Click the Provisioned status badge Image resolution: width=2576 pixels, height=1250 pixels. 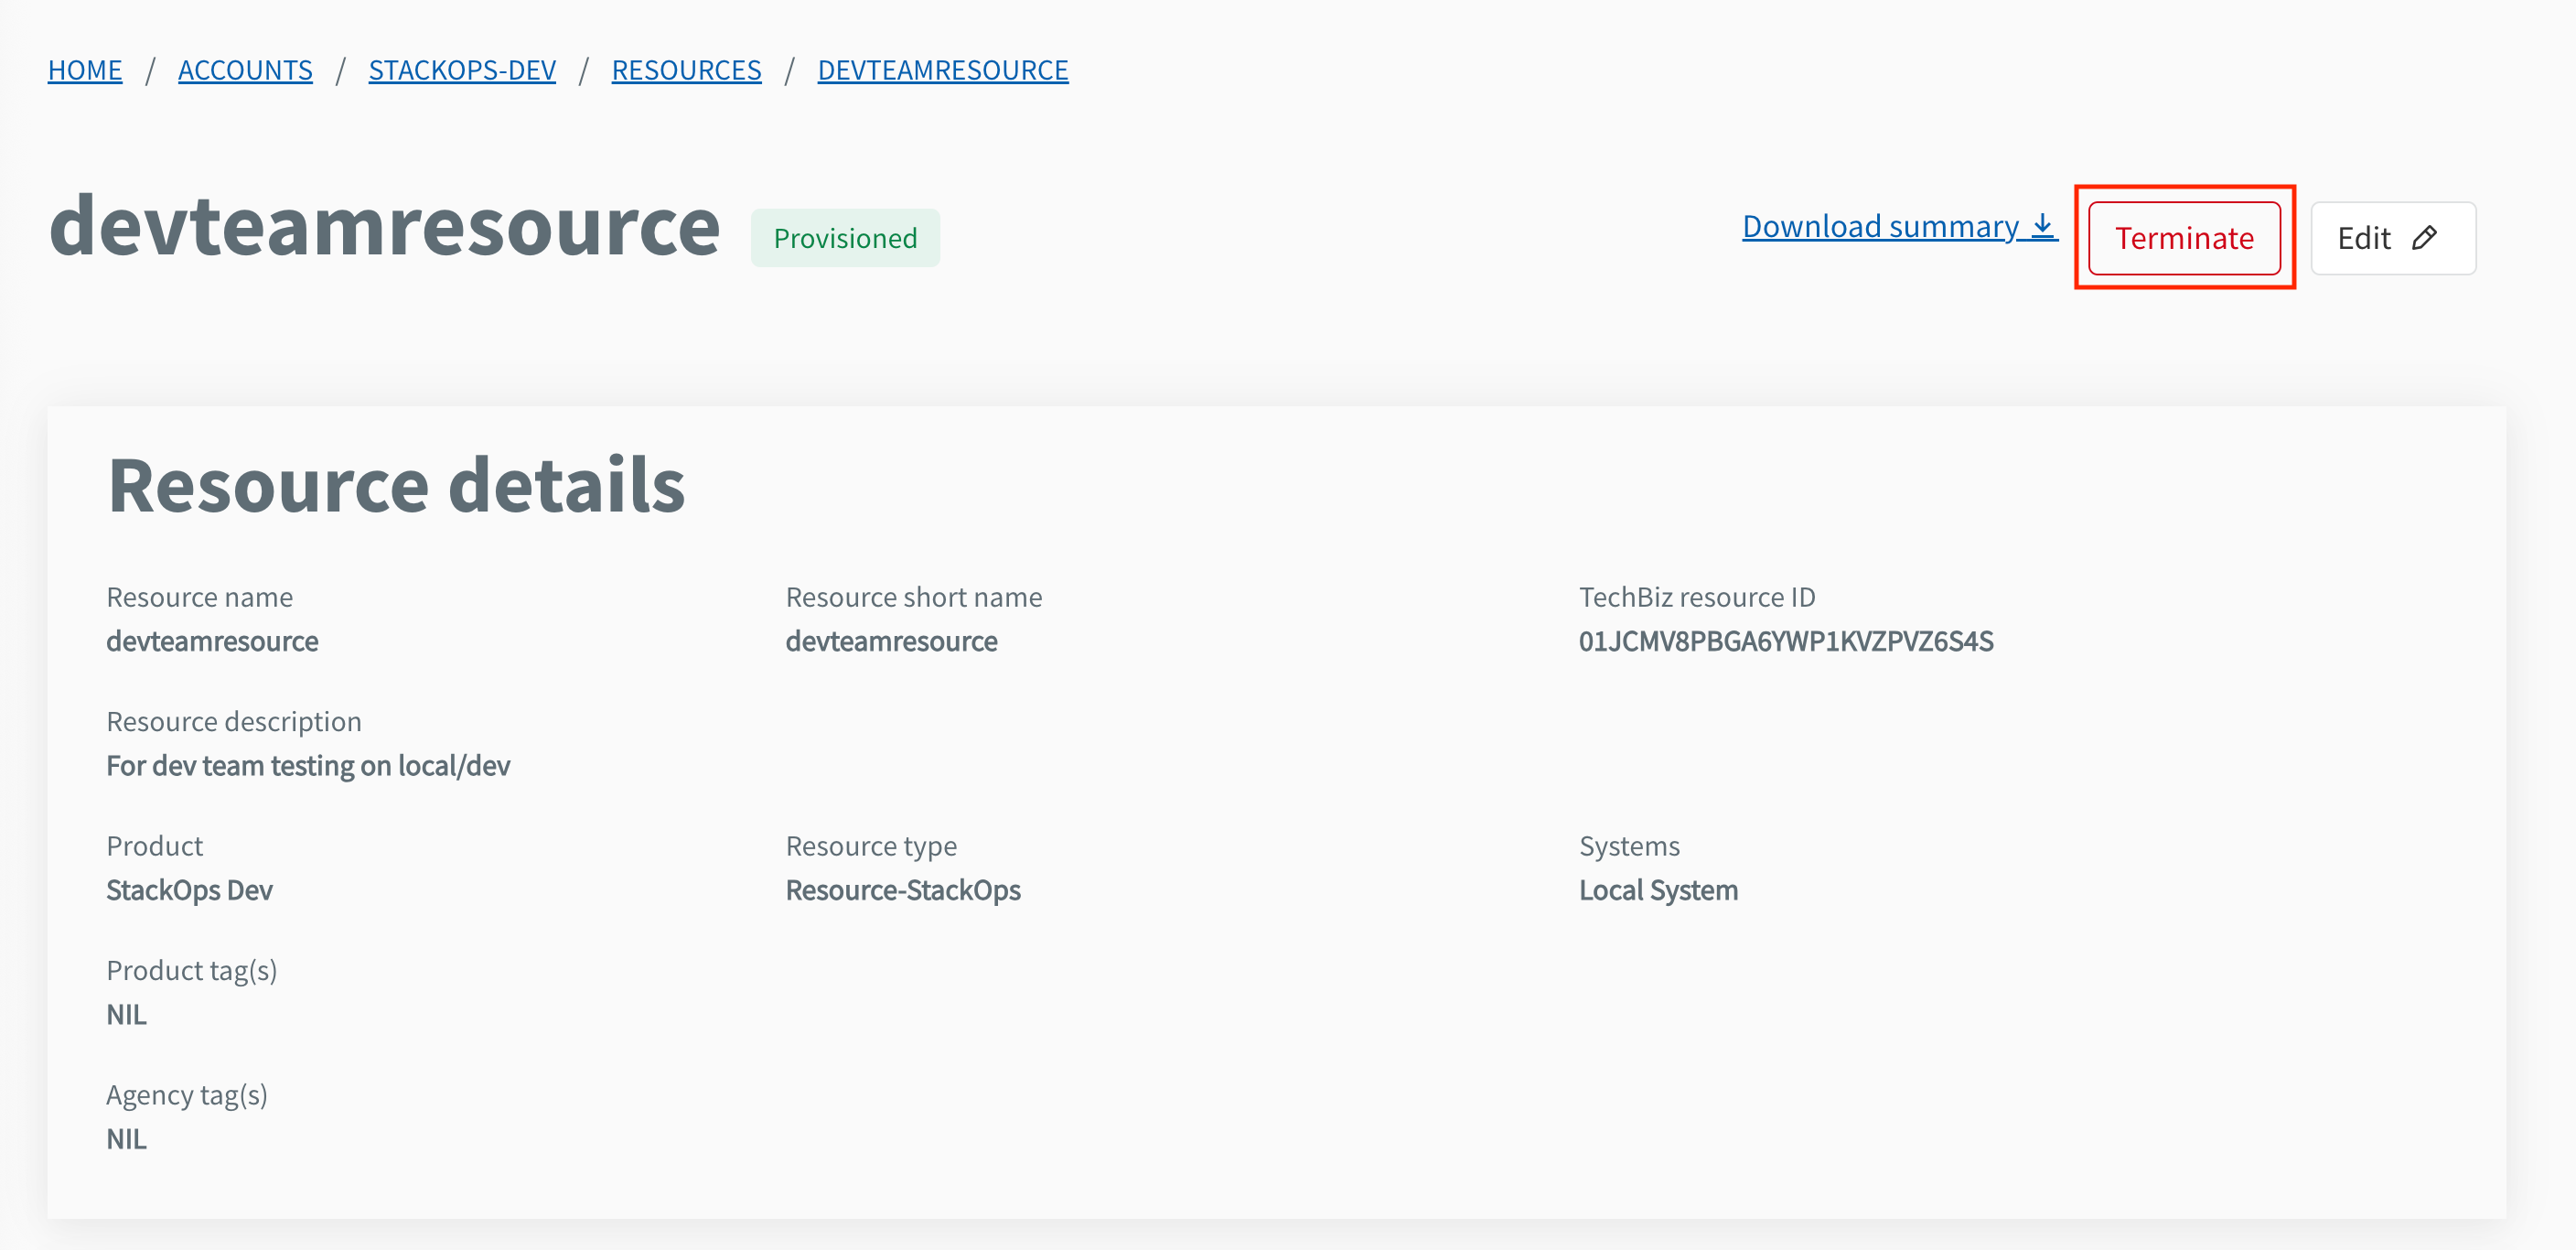(845, 238)
